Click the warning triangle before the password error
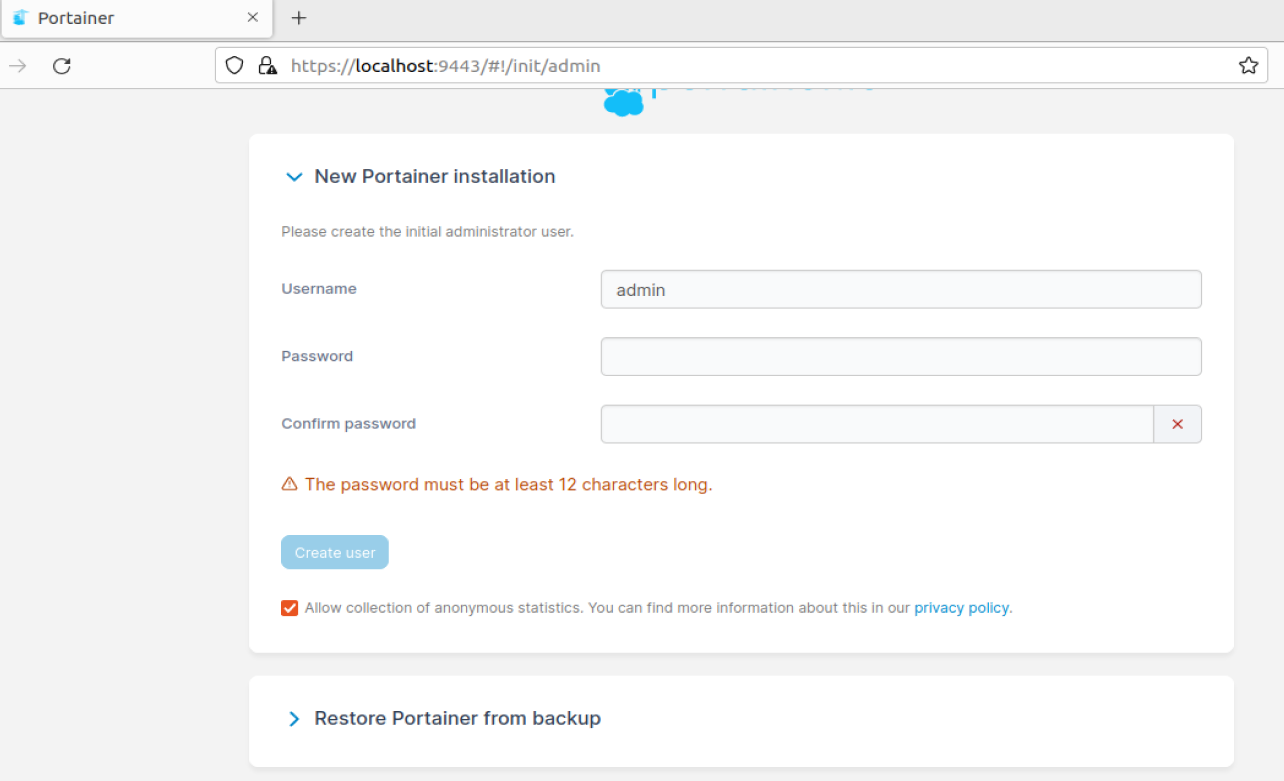 point(289,484)
